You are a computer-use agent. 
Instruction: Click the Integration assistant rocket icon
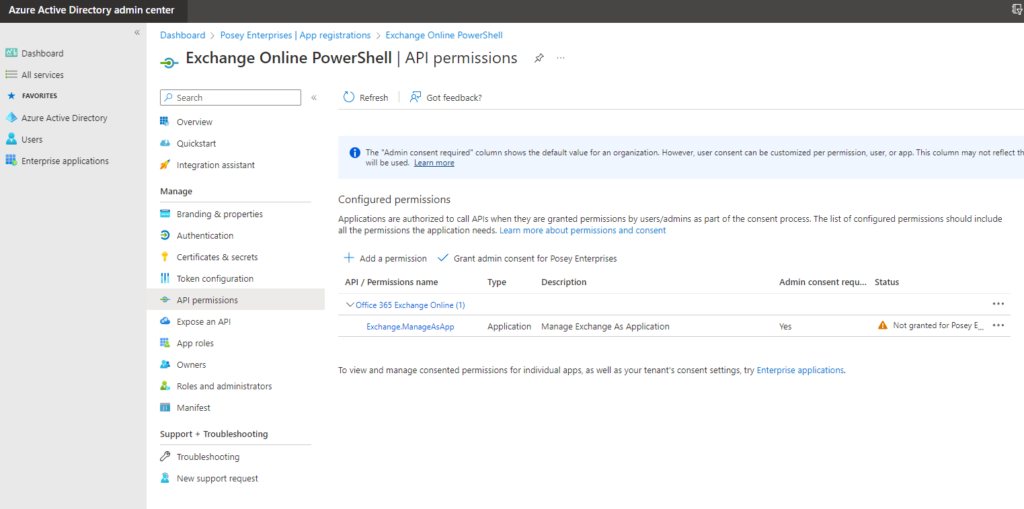(x=165, y=165)
